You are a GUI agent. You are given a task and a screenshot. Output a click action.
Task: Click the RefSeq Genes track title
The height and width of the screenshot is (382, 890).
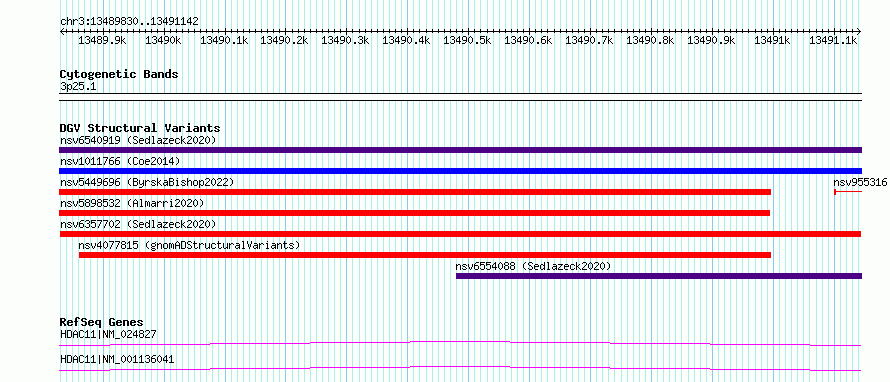point(101,322)
